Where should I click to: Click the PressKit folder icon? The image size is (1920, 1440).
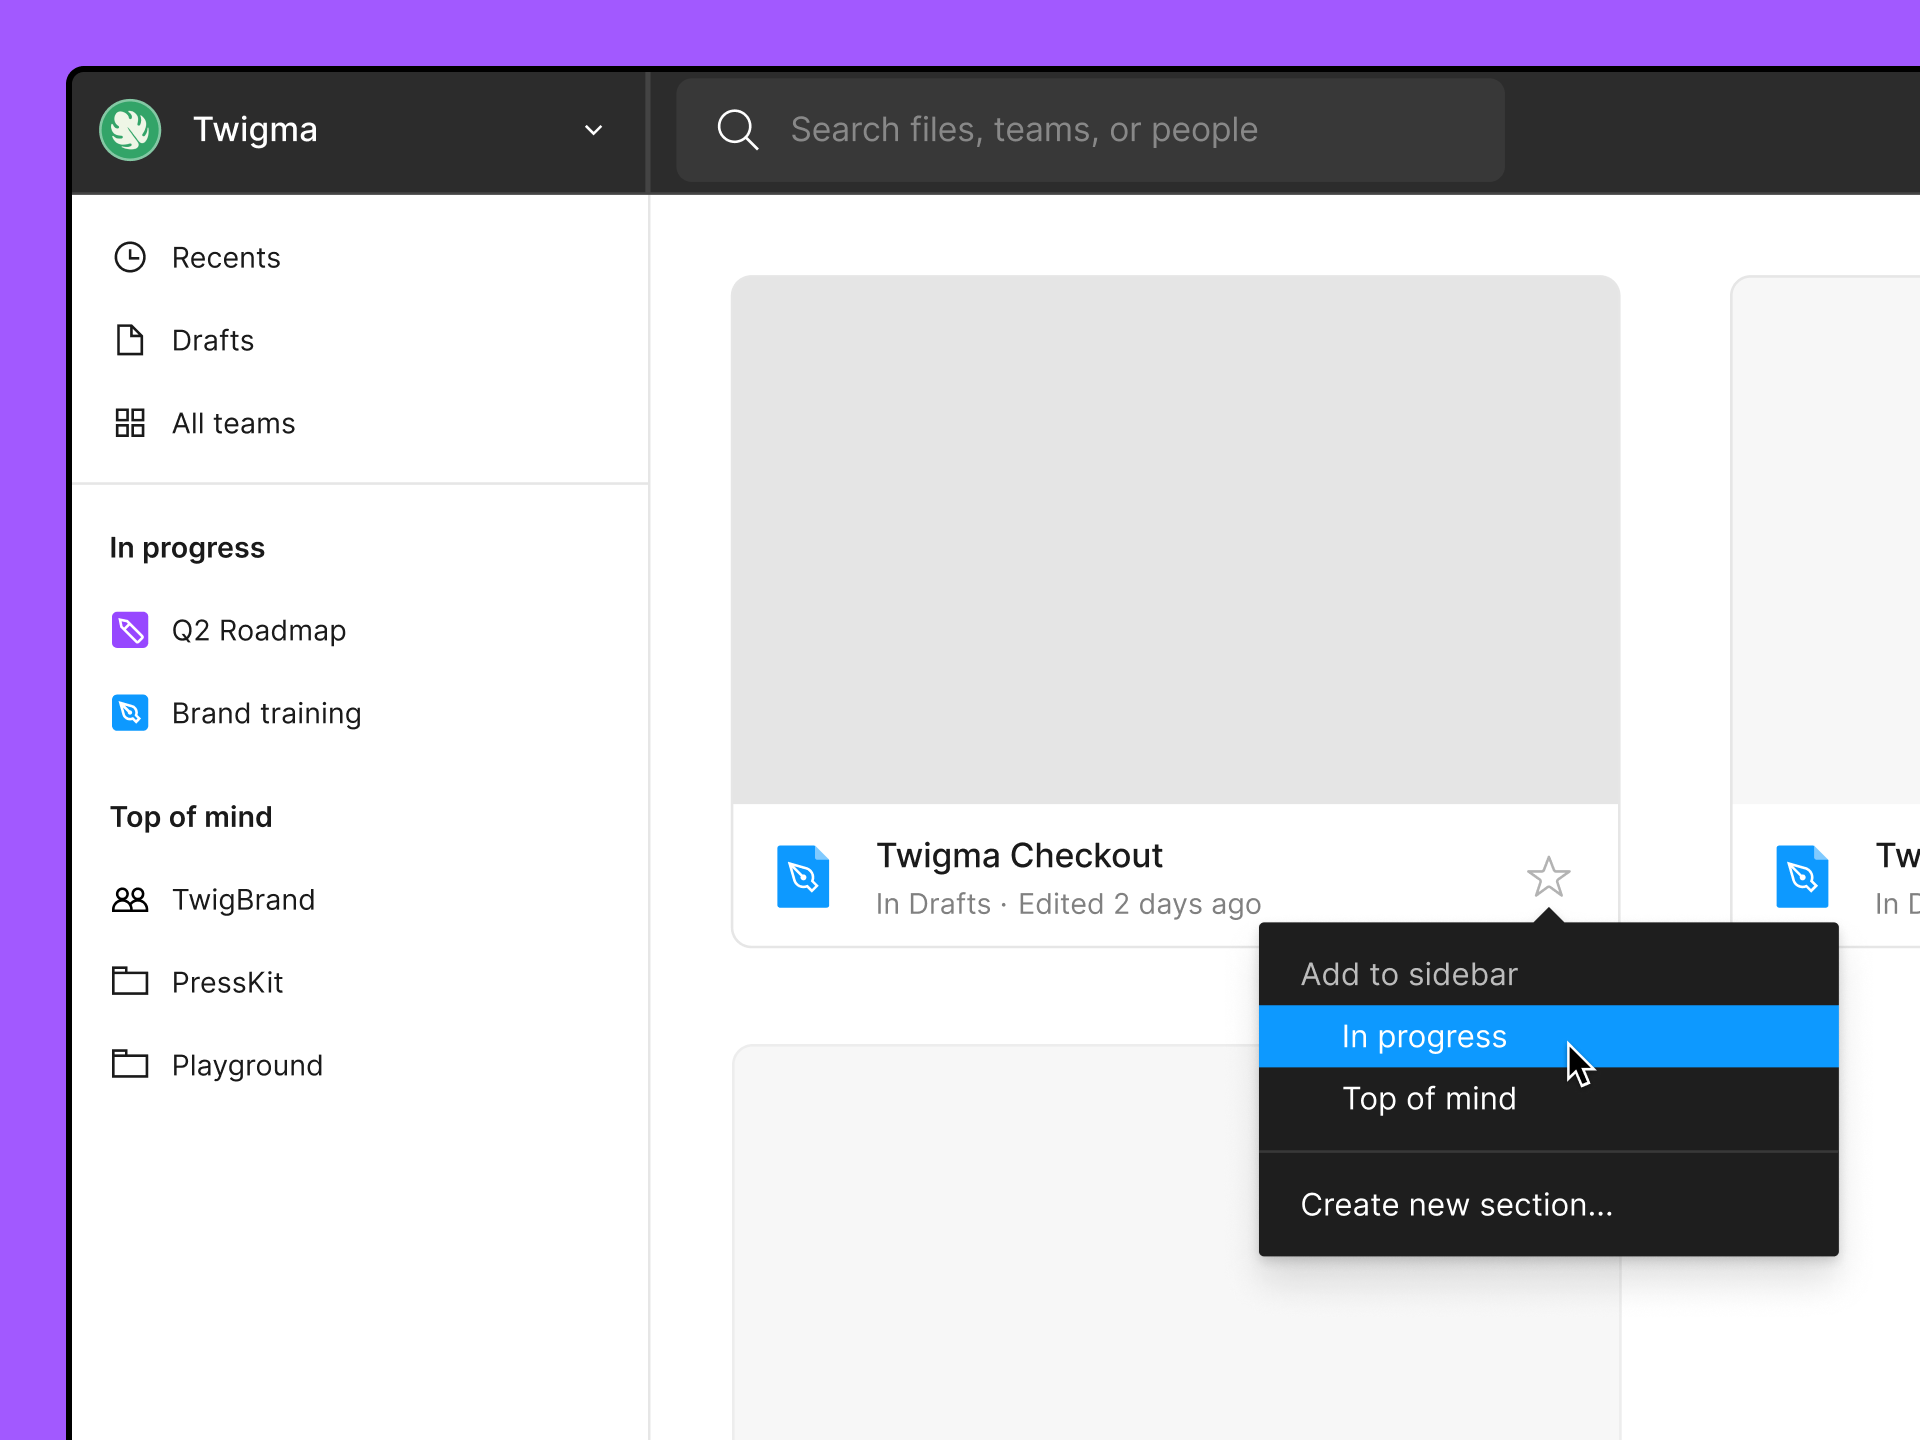[x=130, y=981]
